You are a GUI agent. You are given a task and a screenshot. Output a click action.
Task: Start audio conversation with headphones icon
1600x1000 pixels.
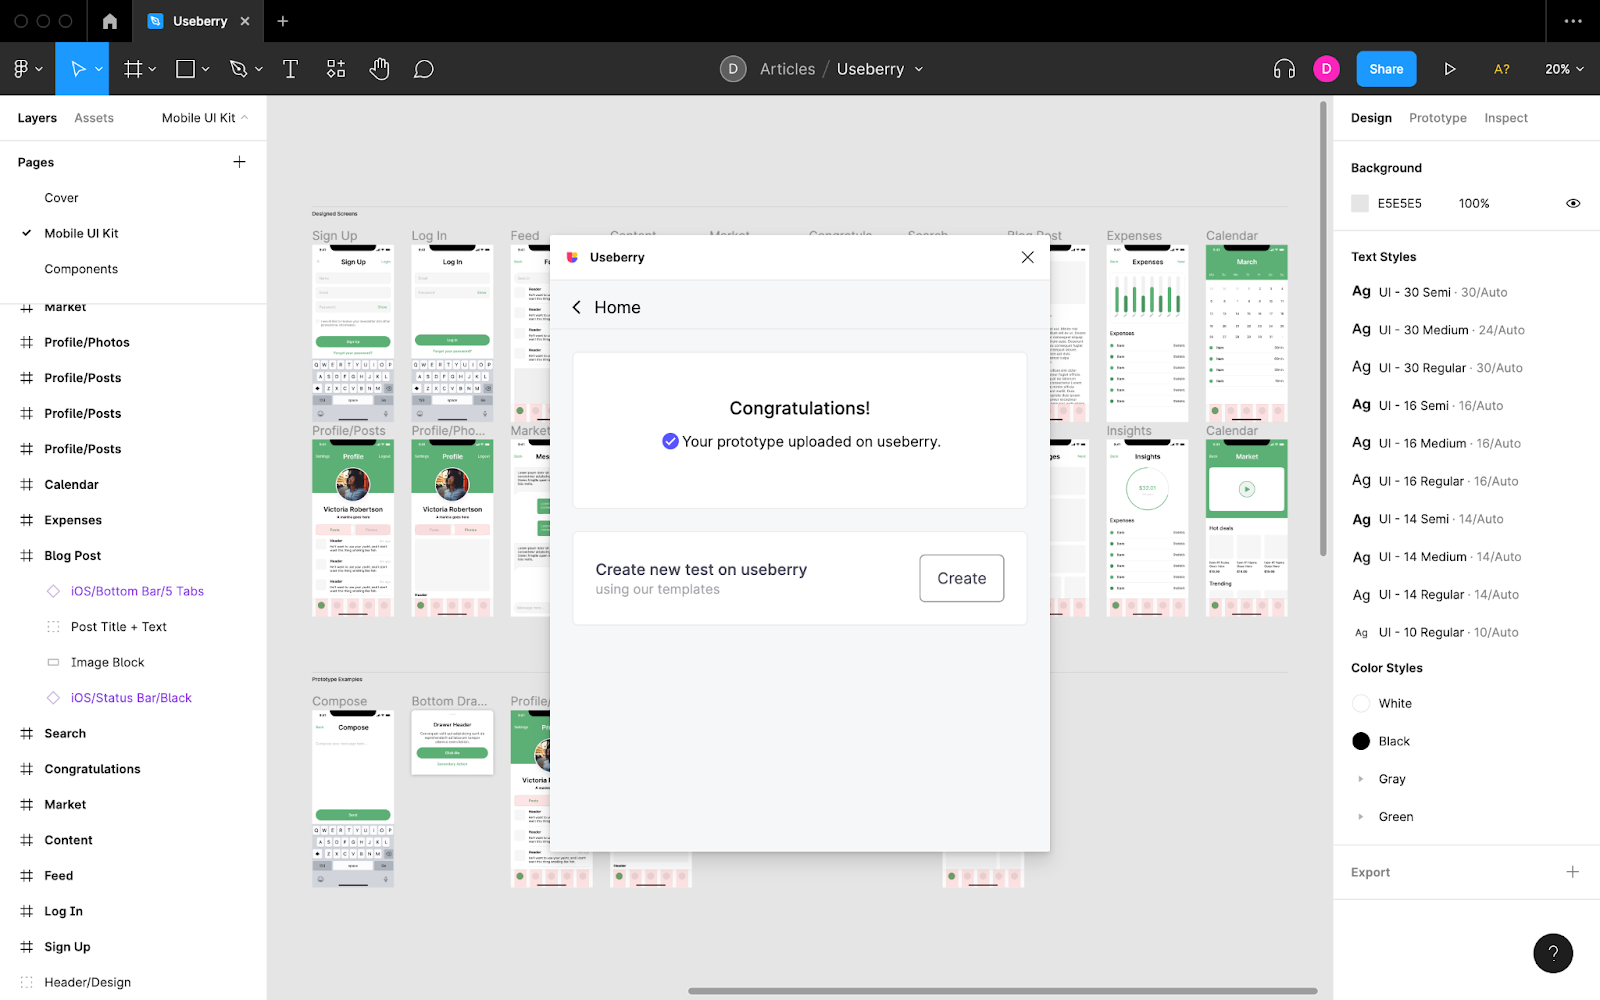tap(1284, 69)
